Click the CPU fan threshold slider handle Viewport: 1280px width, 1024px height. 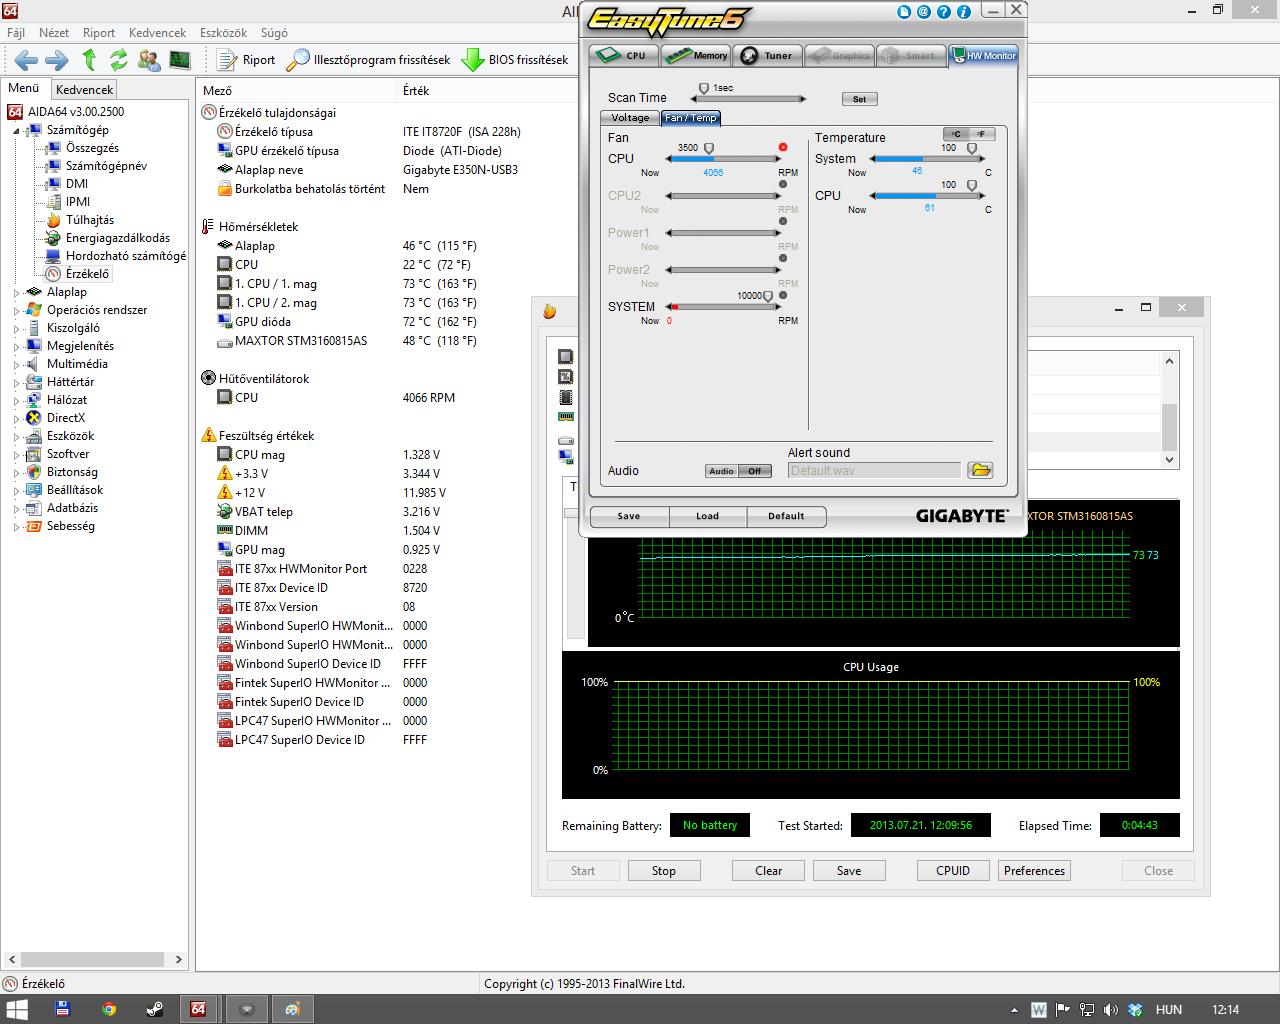coord(709,149)
